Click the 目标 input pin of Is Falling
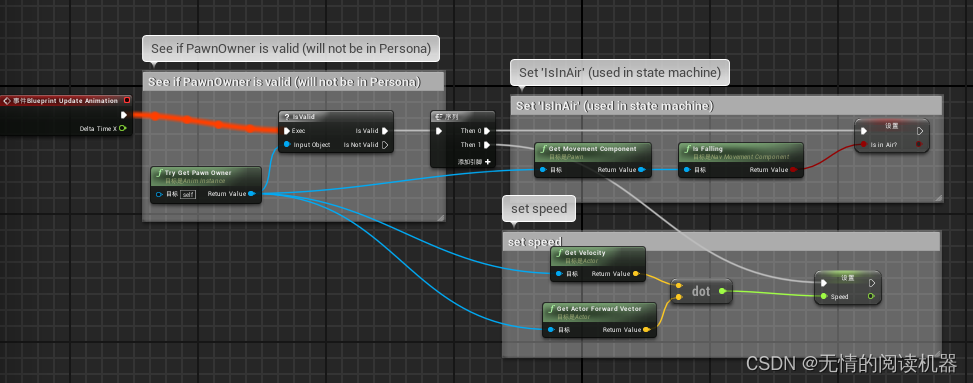The height and width of the screenshot is (383, 973). [x=687, y=169]
